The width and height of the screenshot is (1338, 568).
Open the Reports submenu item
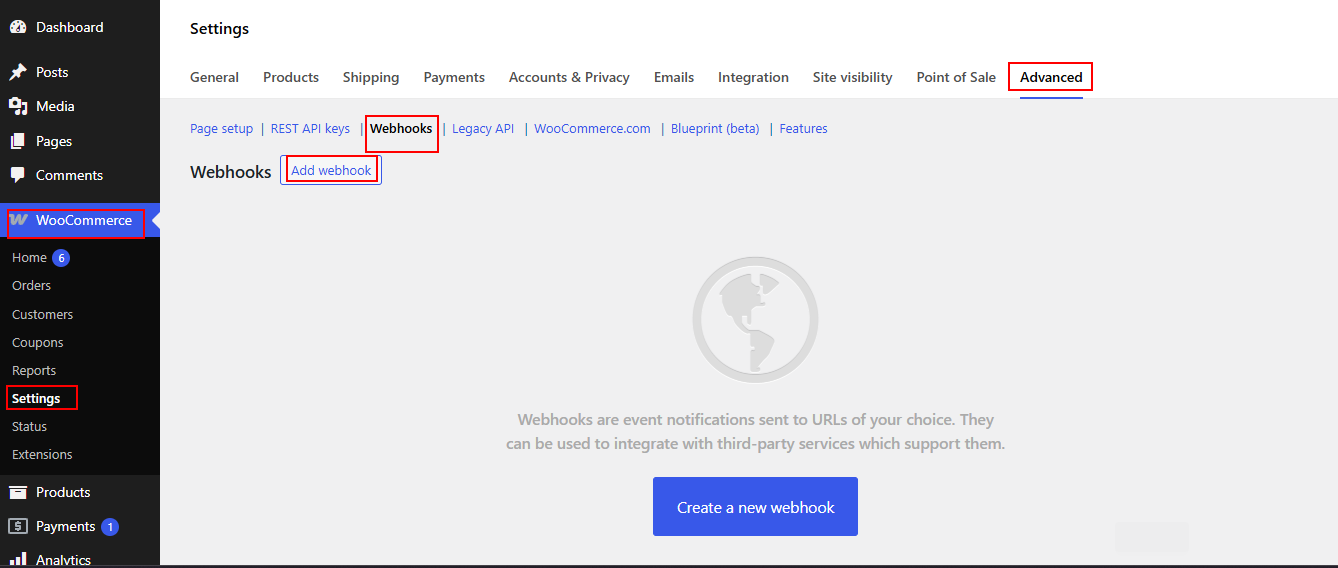pos(34,370)
